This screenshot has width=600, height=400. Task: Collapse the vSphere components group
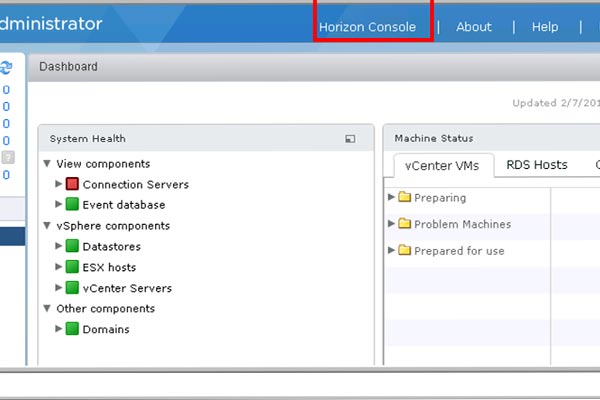pyautogui.click(x=47, y=225)
